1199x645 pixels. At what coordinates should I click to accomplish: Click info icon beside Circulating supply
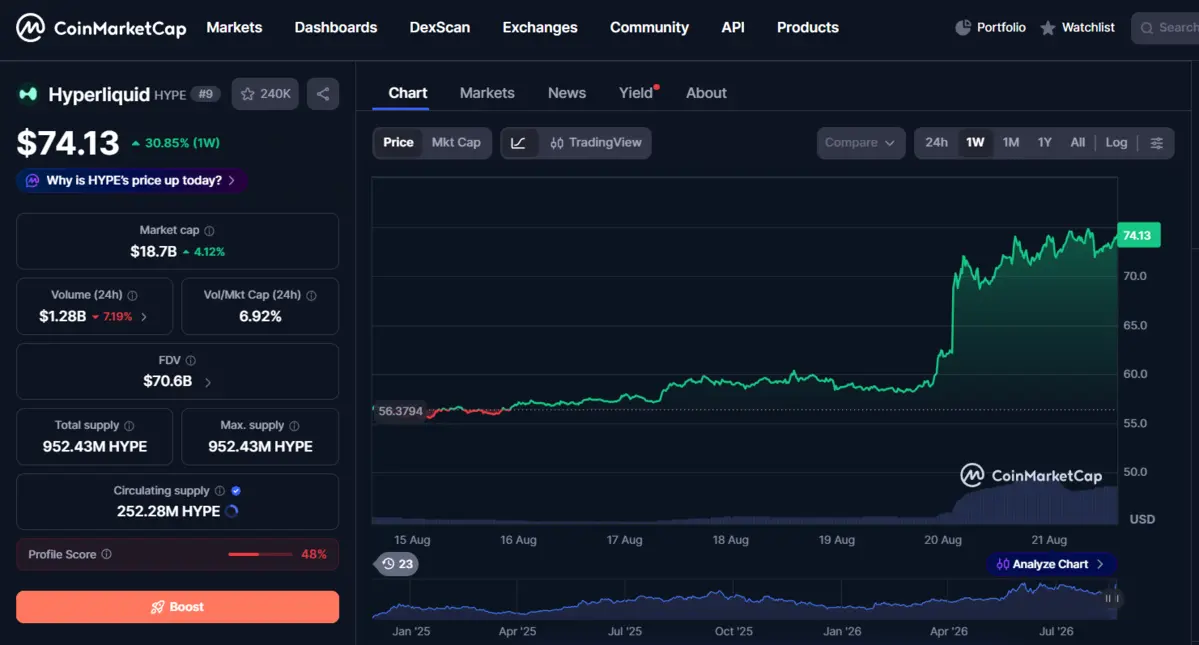(x=219, y=491)
